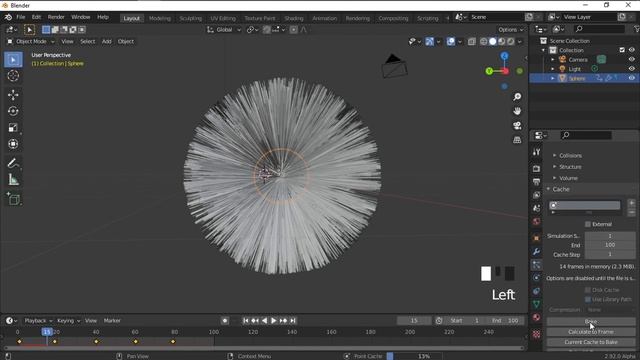Expand the Sphere tree item
Screen dimensions: 640x360
[553, 78]
